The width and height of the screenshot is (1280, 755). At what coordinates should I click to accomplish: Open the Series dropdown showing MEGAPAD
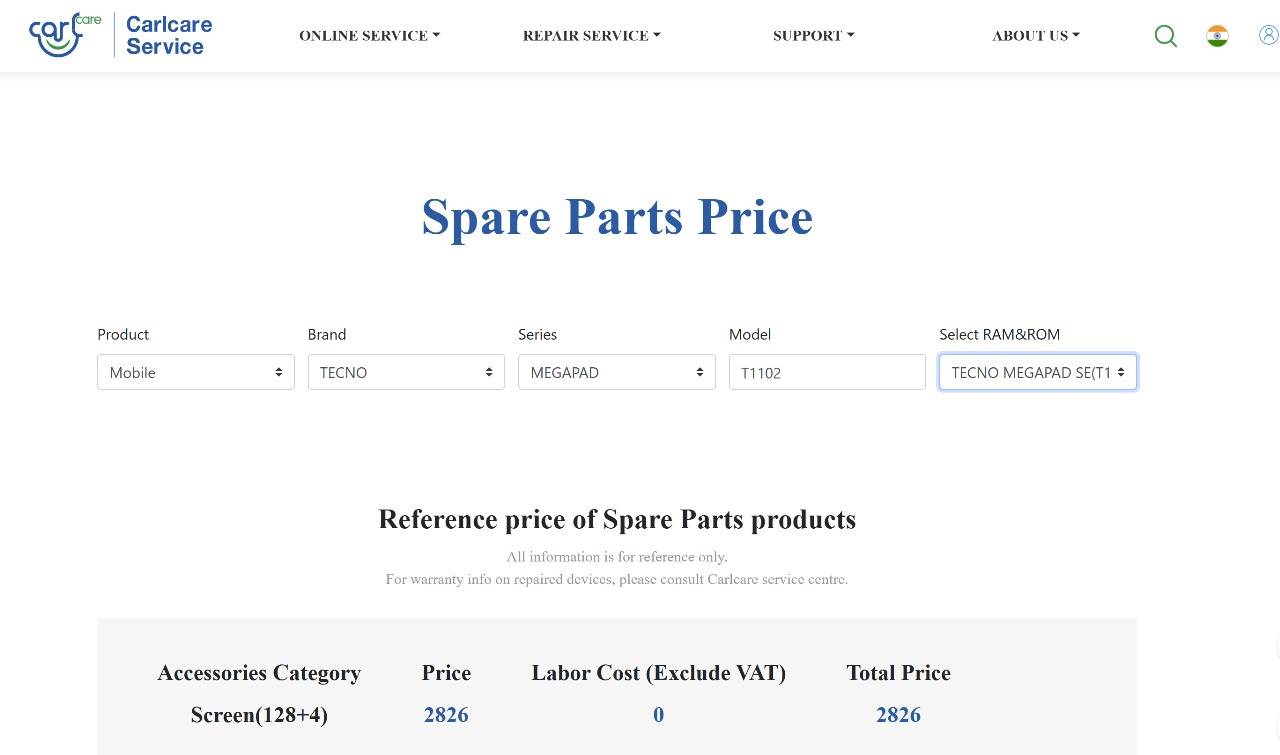point(617,372)
